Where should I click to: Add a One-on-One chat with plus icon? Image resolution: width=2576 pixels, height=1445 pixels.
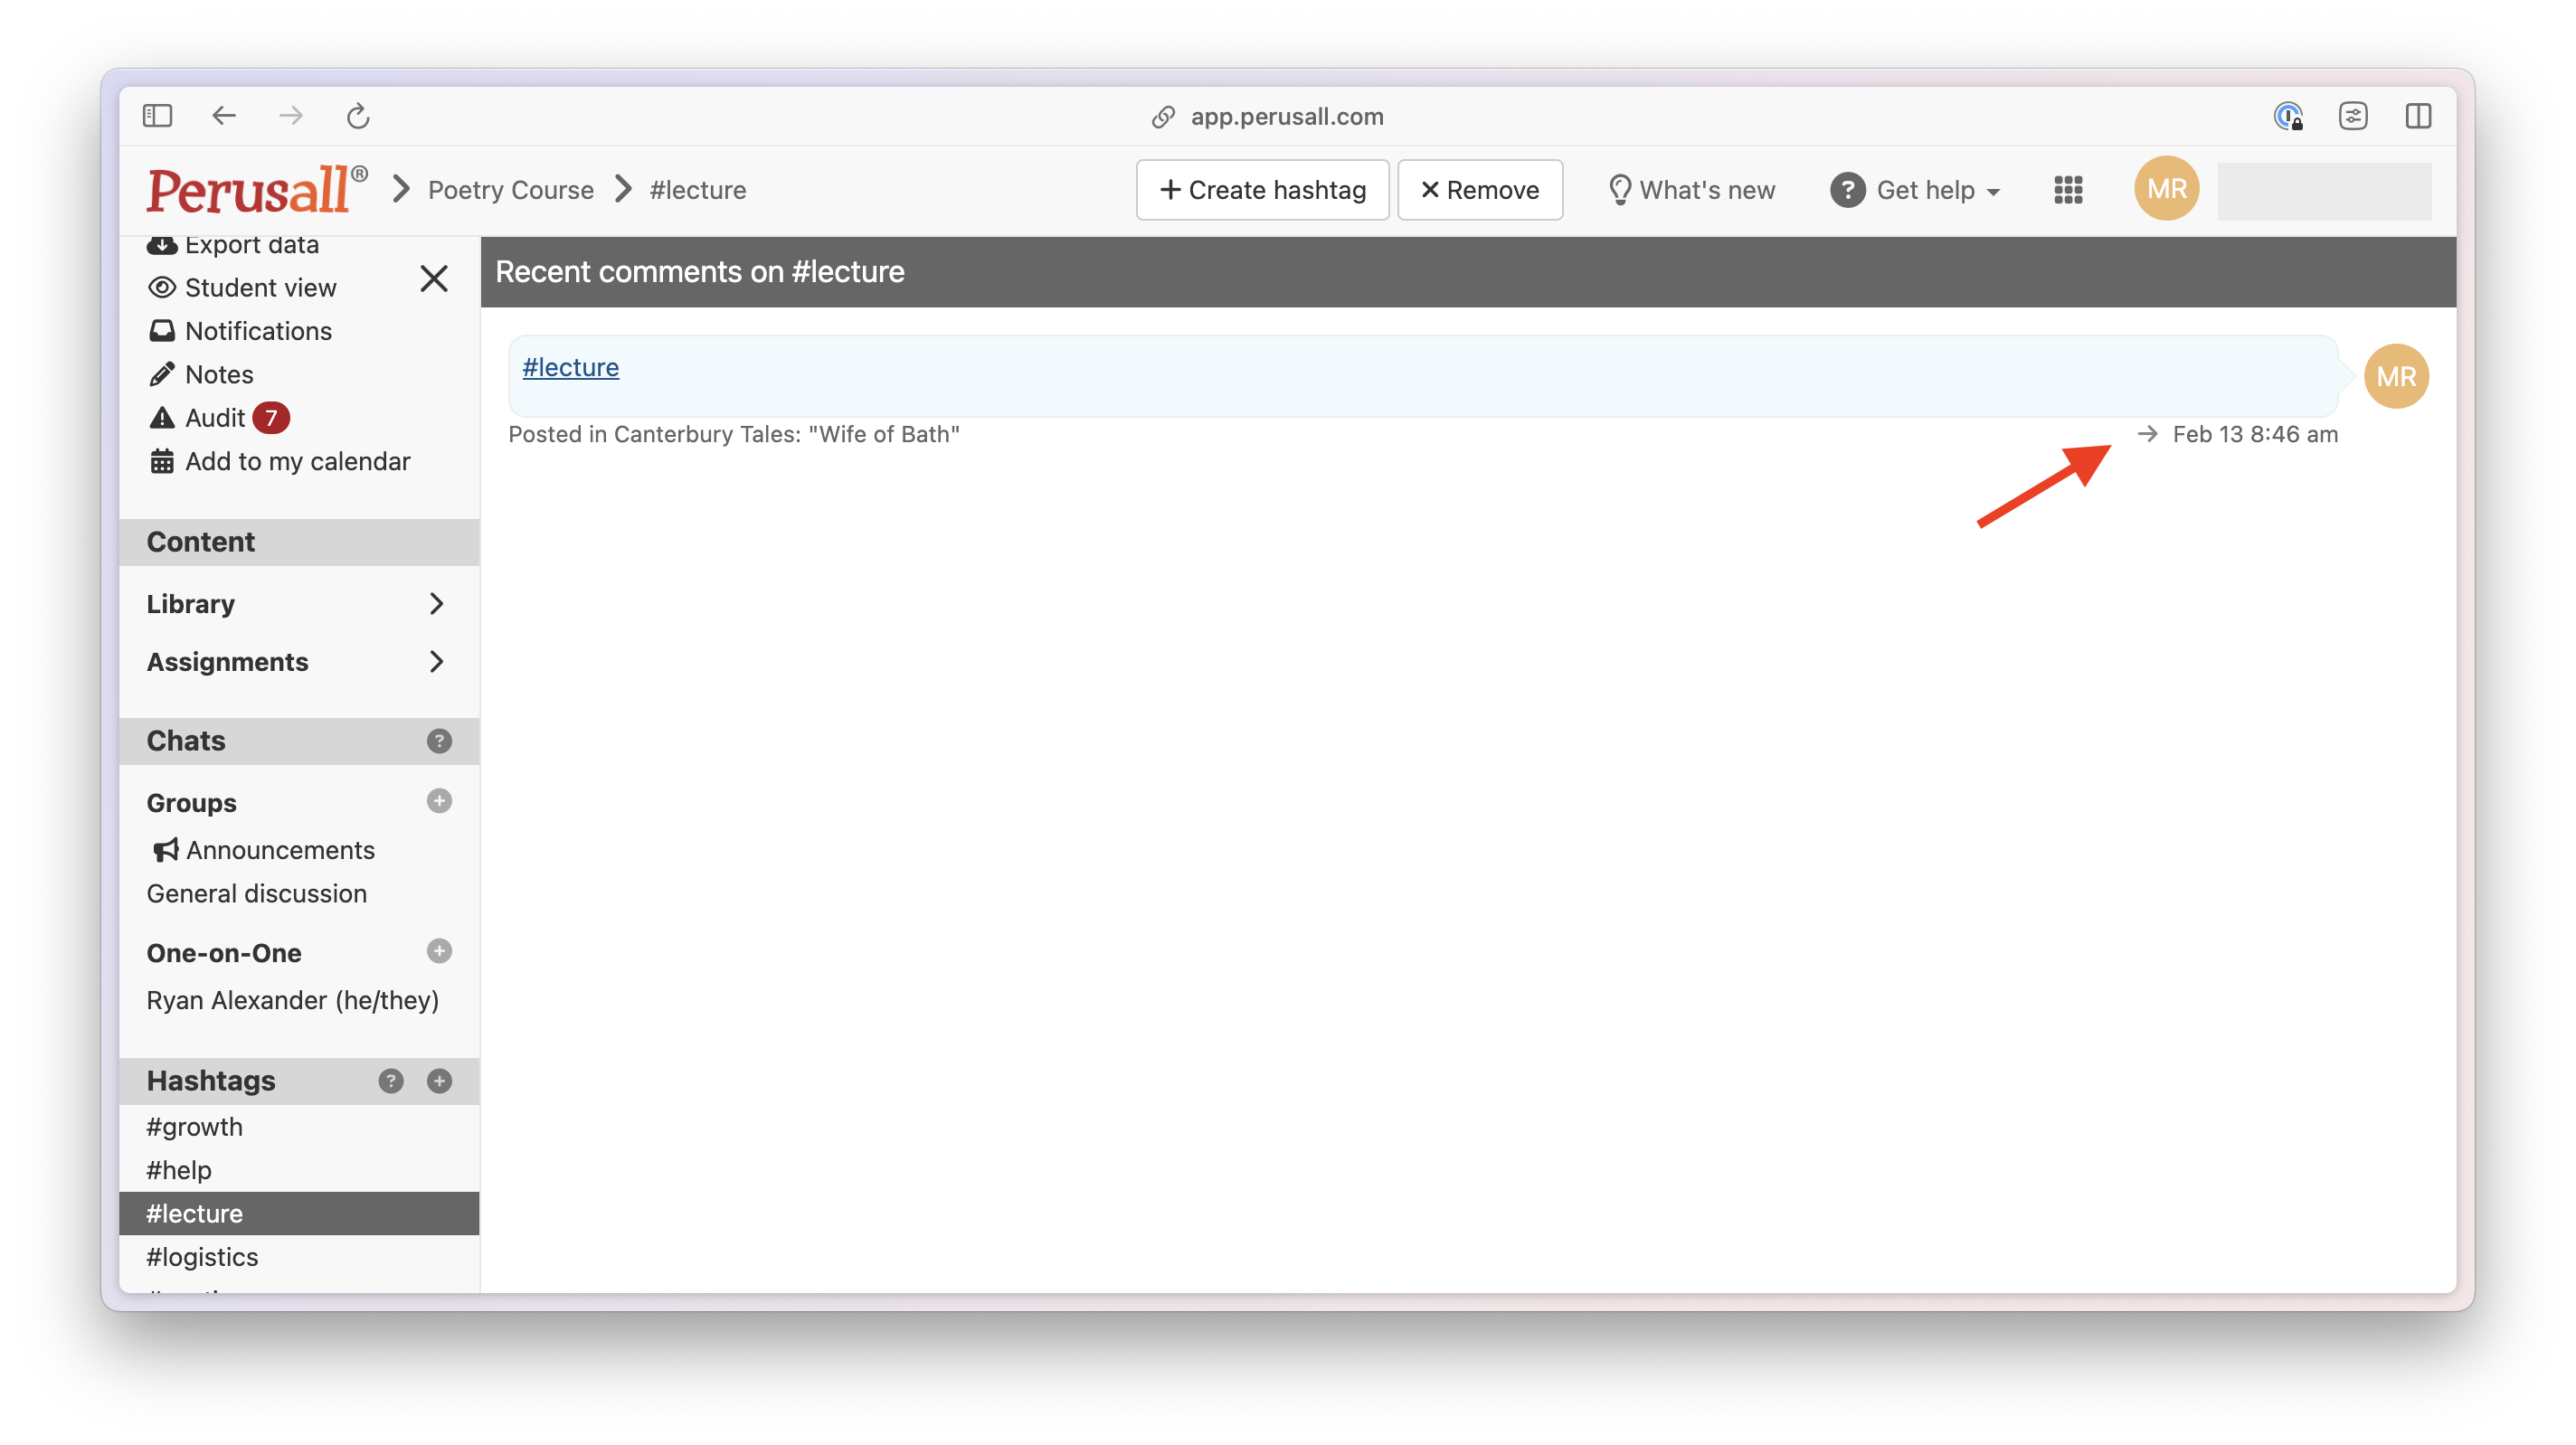click(439, 951)
